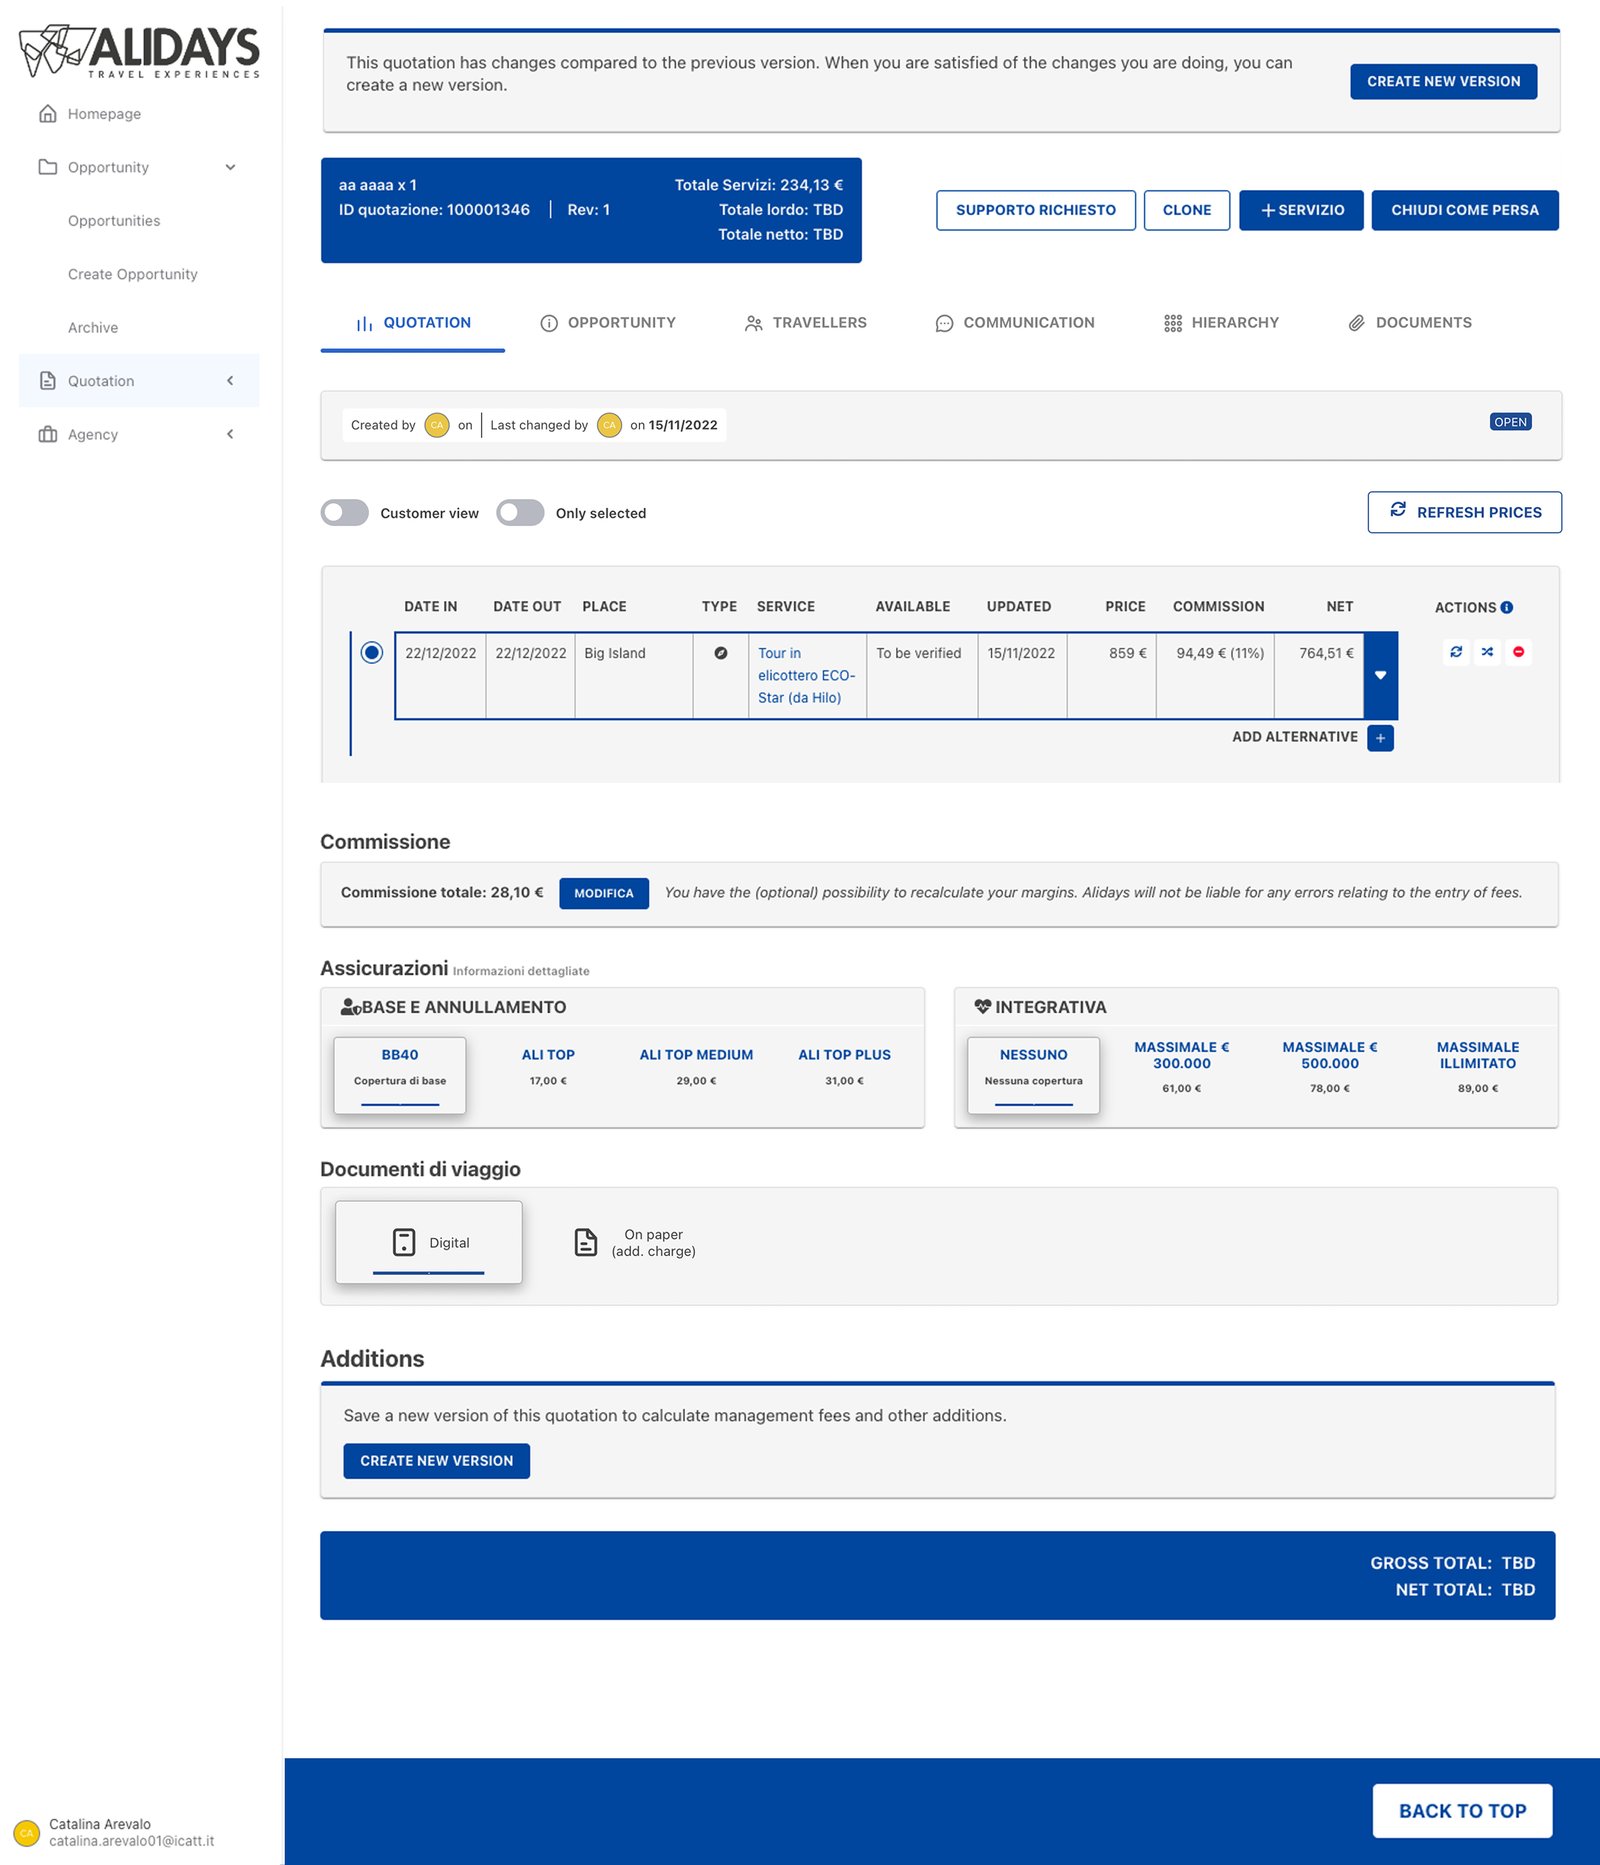Viewport: 1600px width, 1865px height.
Task: Click the Actions info icon
Action: 1507,607
